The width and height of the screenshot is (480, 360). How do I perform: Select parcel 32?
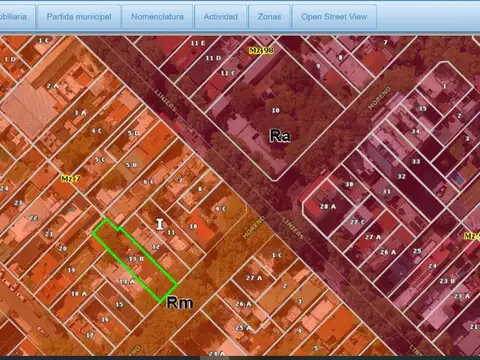point(402,176)
